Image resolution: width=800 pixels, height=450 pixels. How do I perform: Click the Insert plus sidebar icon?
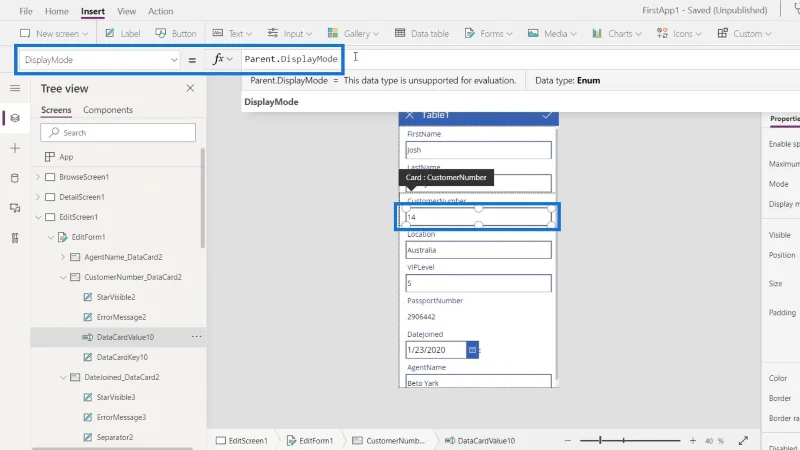coord(15,148)
